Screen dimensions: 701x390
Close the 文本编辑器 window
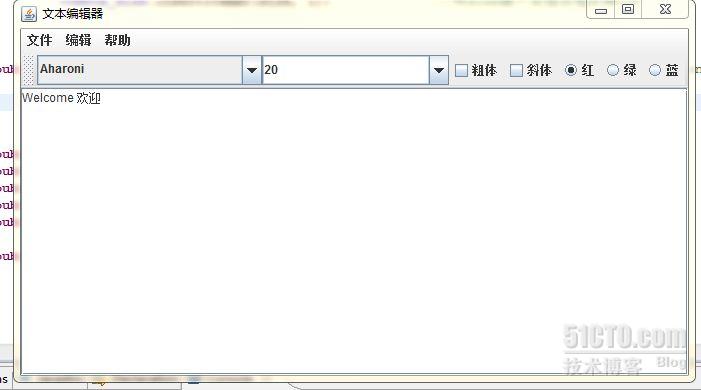point(665,9)
